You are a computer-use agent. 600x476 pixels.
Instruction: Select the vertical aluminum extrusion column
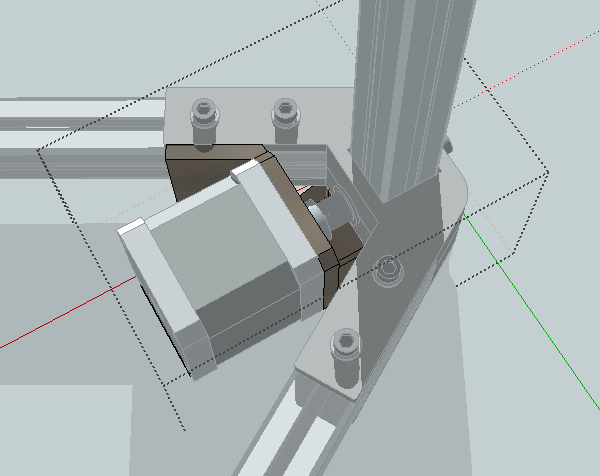pyautogui.click(x=411, y=98)
